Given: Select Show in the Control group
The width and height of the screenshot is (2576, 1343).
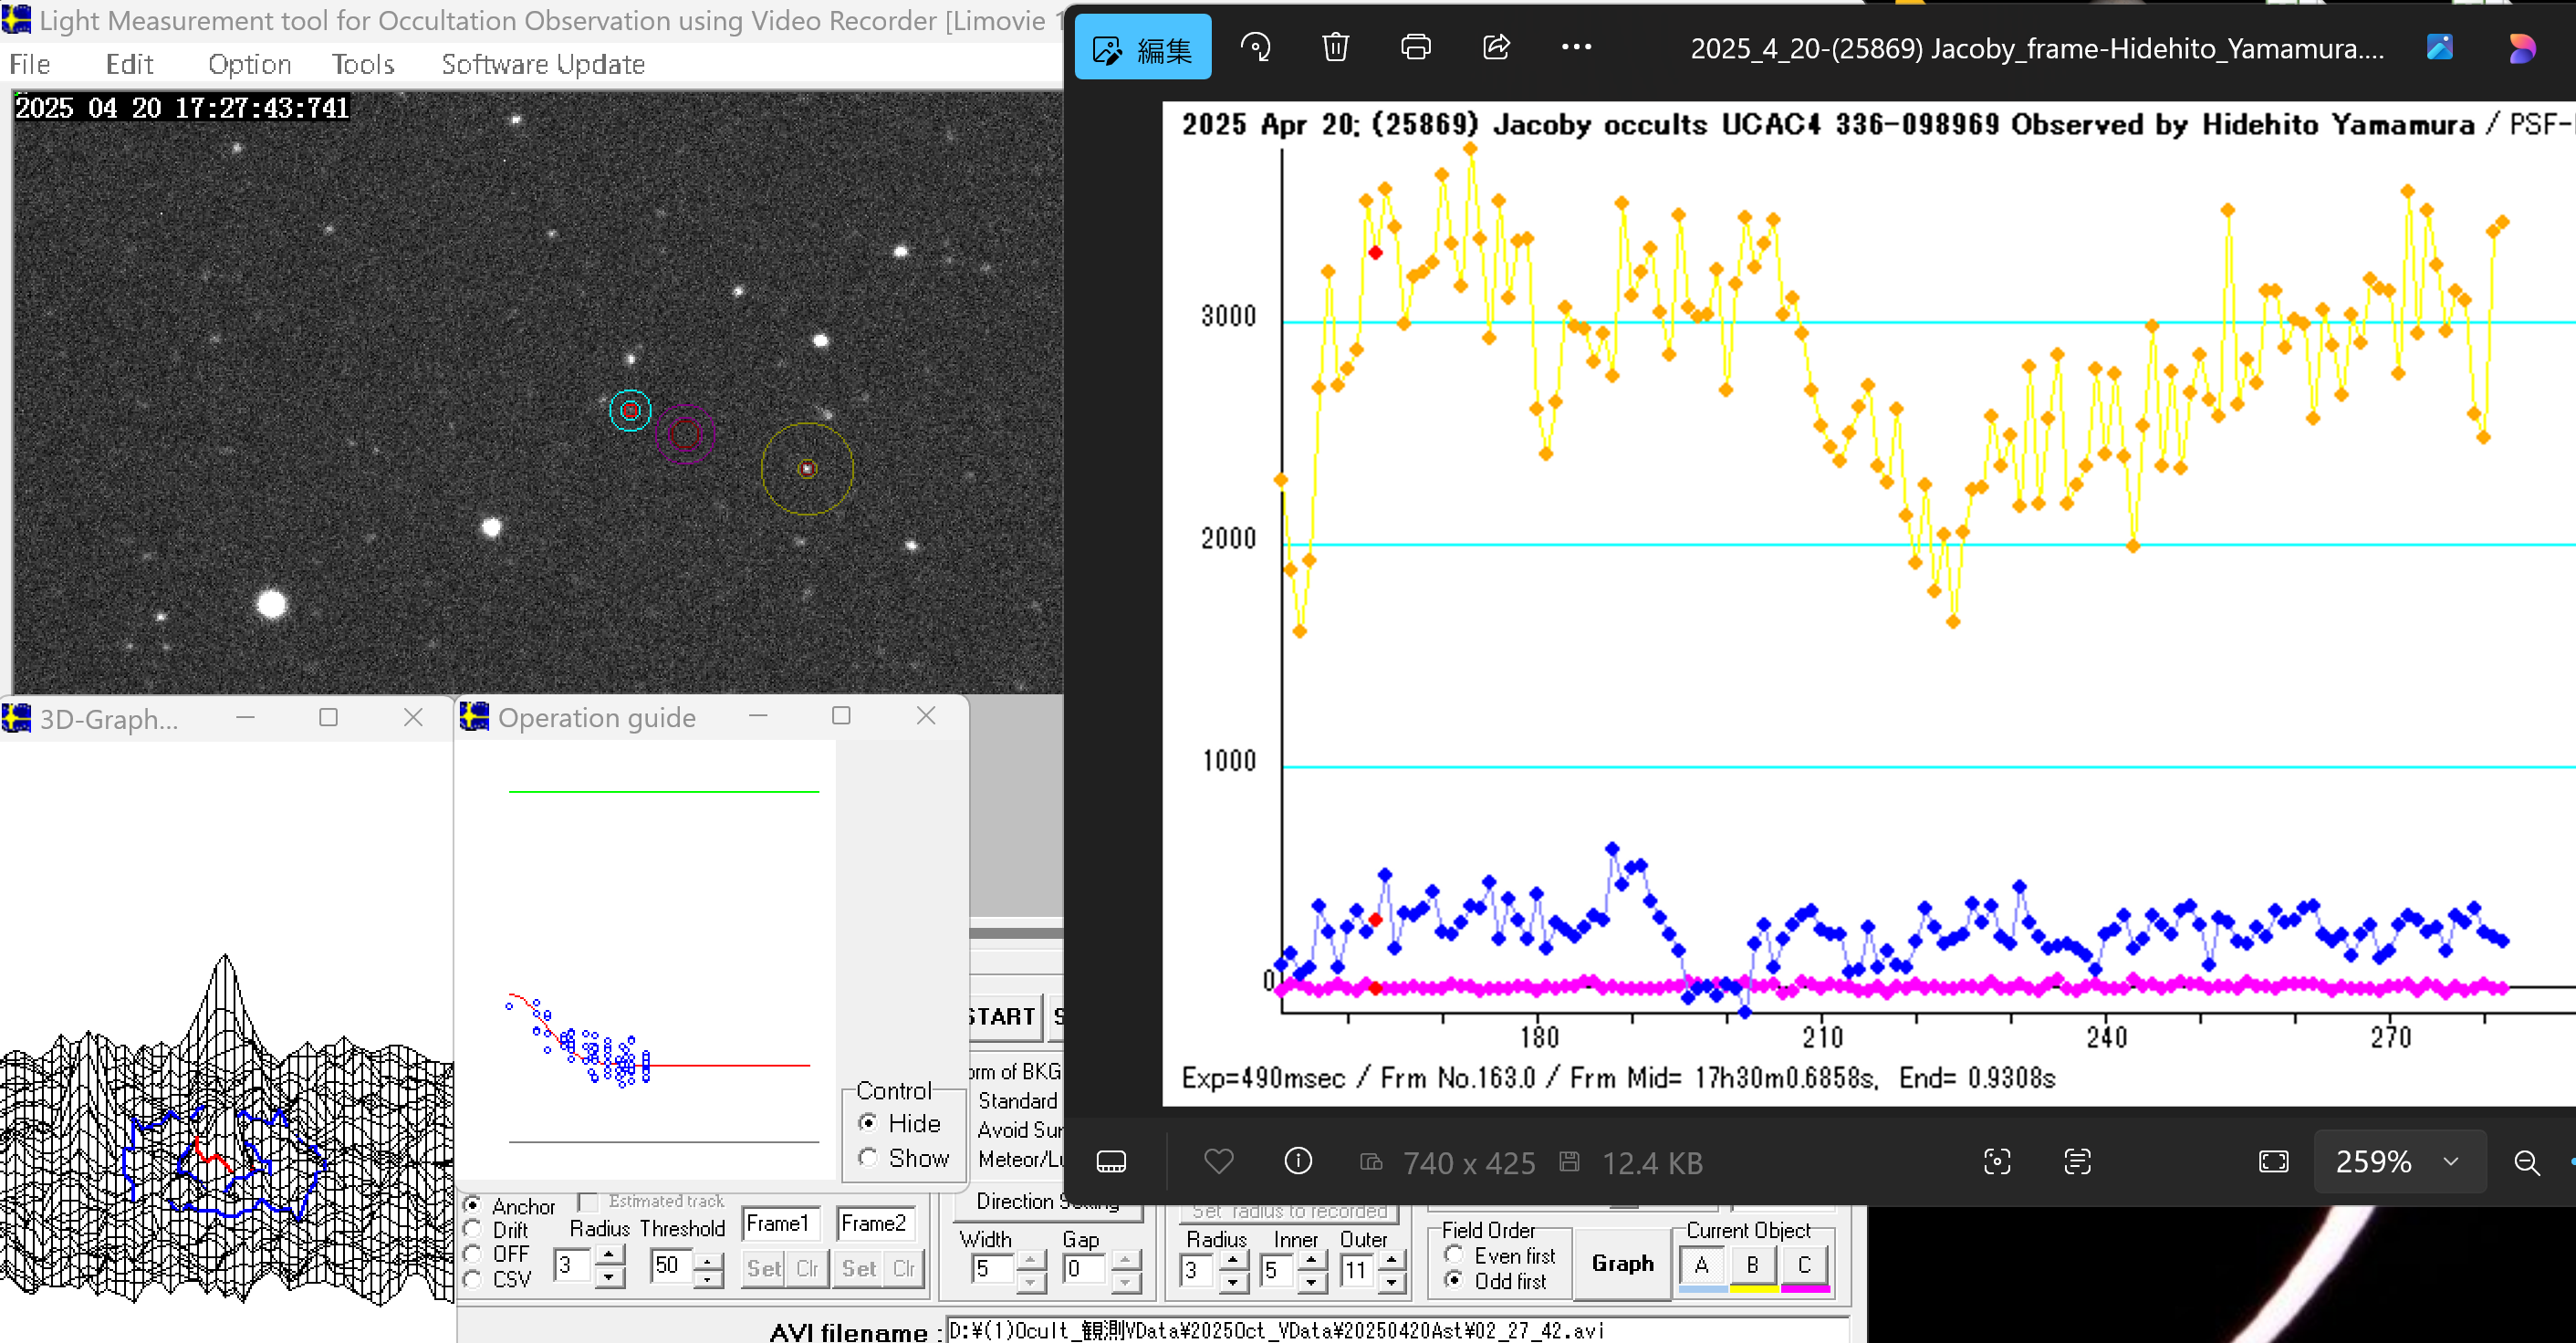Looking at the screenshot, I should [x=868, y=1158].
